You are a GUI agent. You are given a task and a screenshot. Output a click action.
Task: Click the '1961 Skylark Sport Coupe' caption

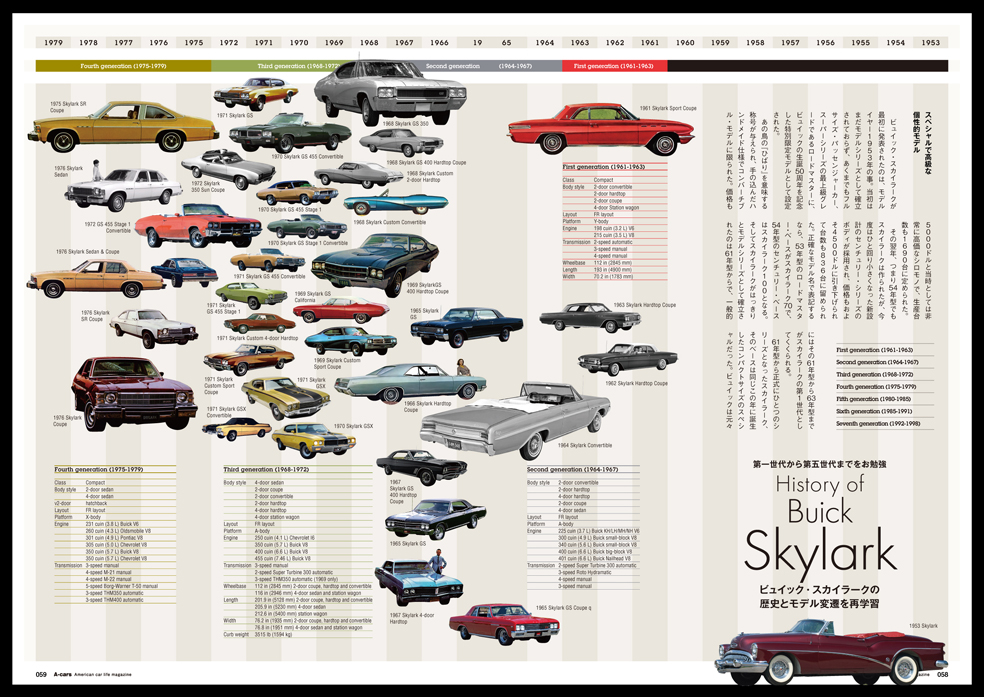[x=668, y=108]
